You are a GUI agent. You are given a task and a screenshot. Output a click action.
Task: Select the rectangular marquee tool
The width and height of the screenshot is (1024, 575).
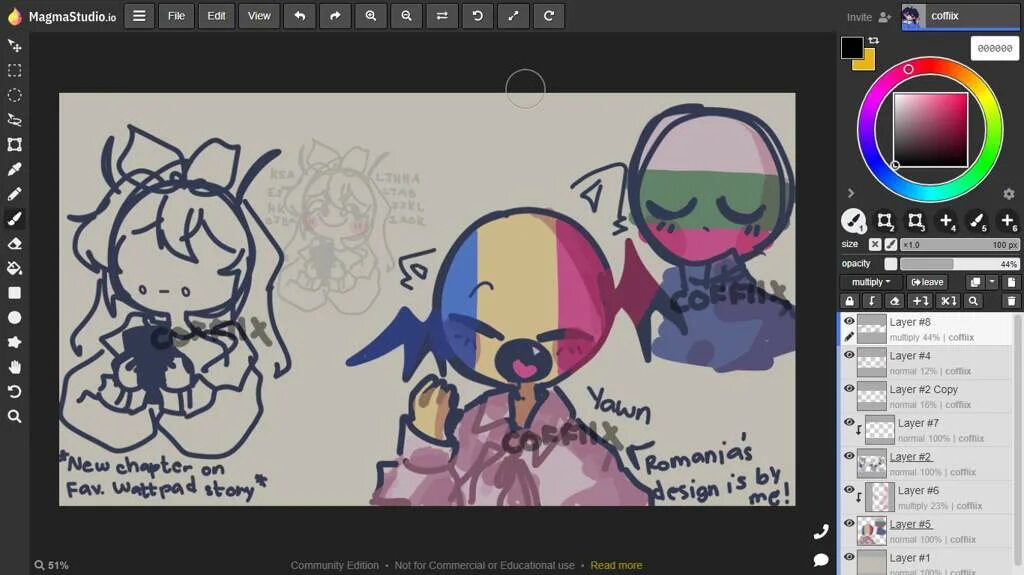coord(14,71)
